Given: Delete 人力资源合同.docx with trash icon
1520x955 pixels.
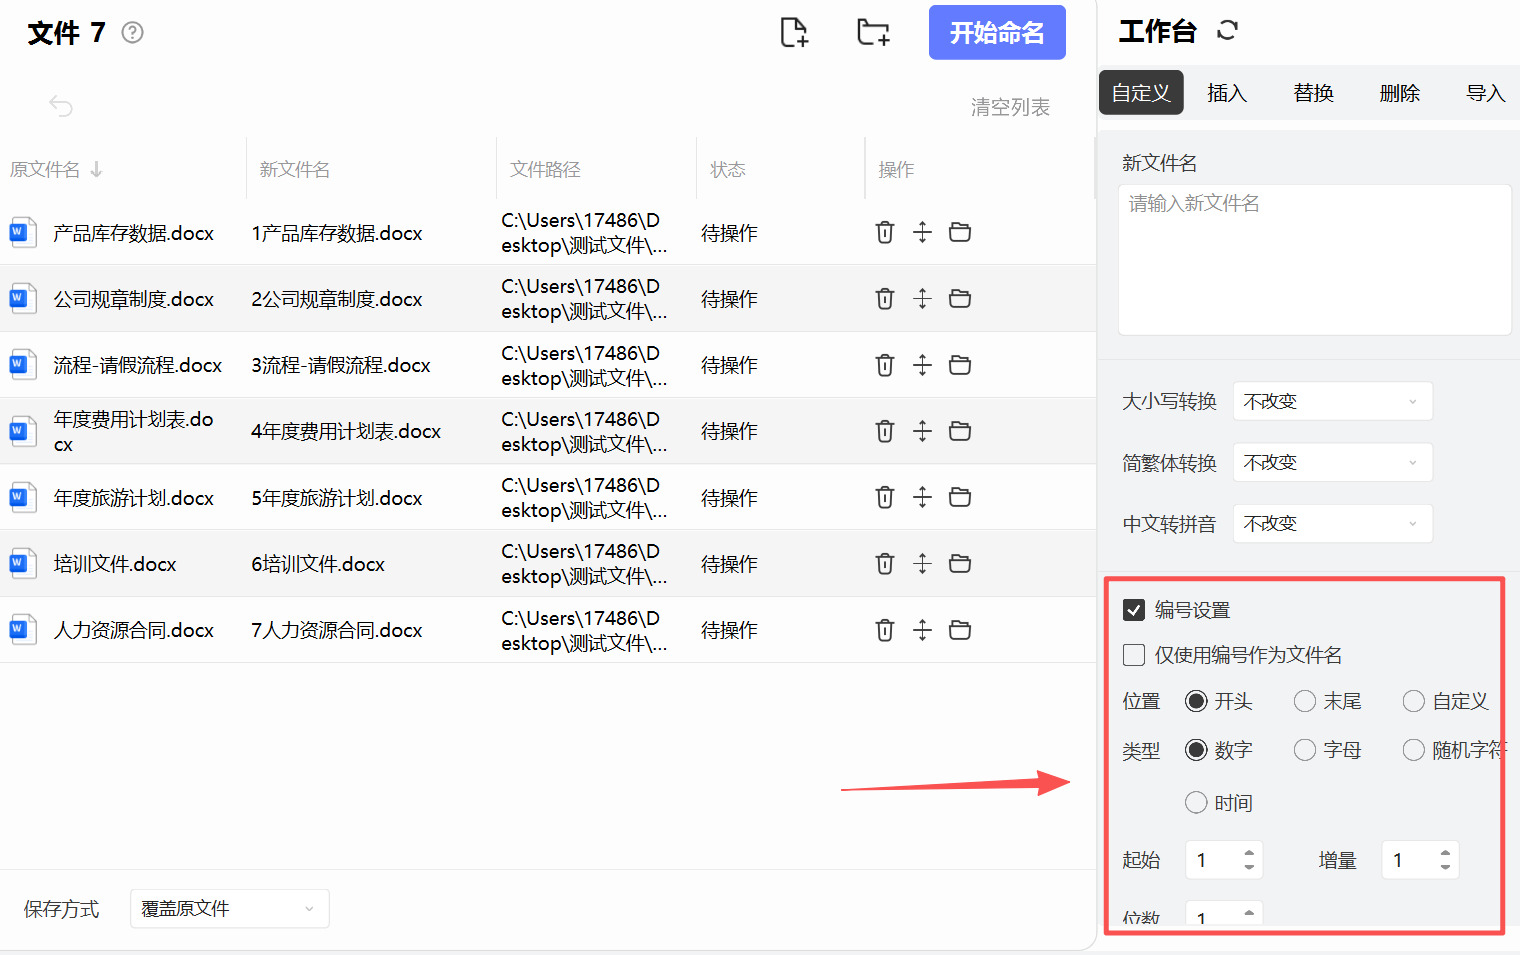Looking at the screenshot, I should pos(884,630).
